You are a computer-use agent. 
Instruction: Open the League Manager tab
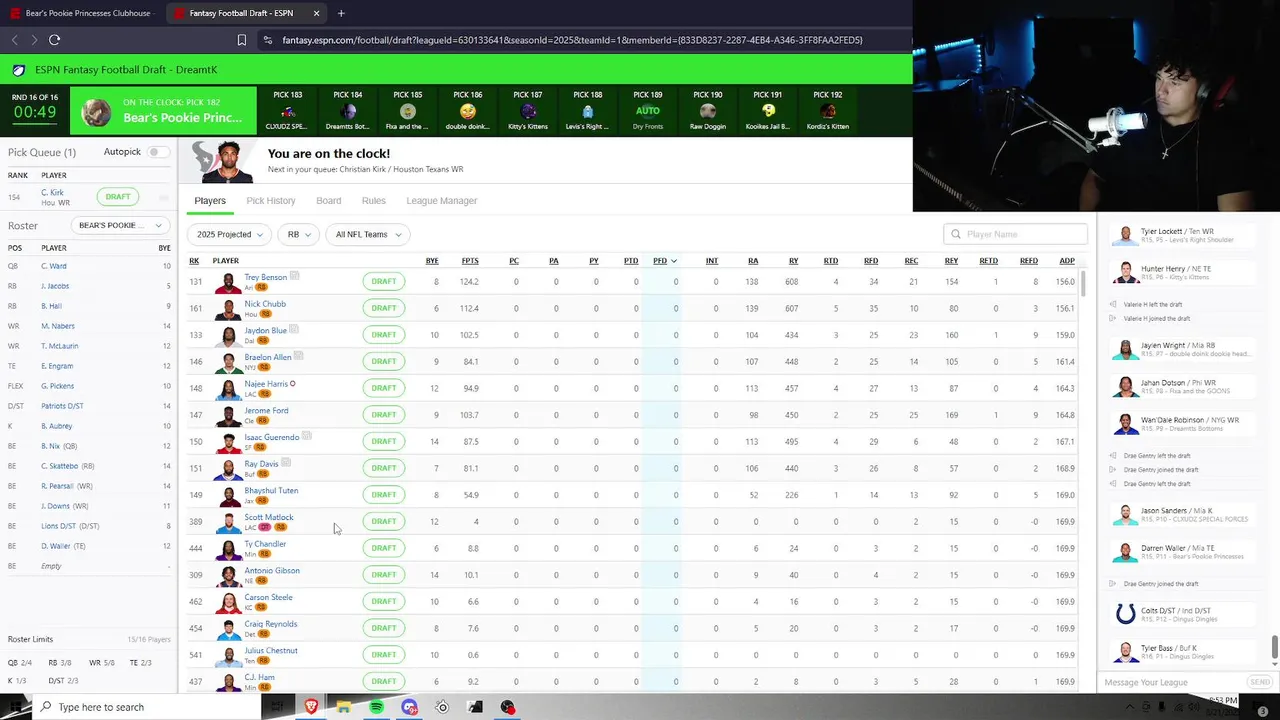coord(441,201)
